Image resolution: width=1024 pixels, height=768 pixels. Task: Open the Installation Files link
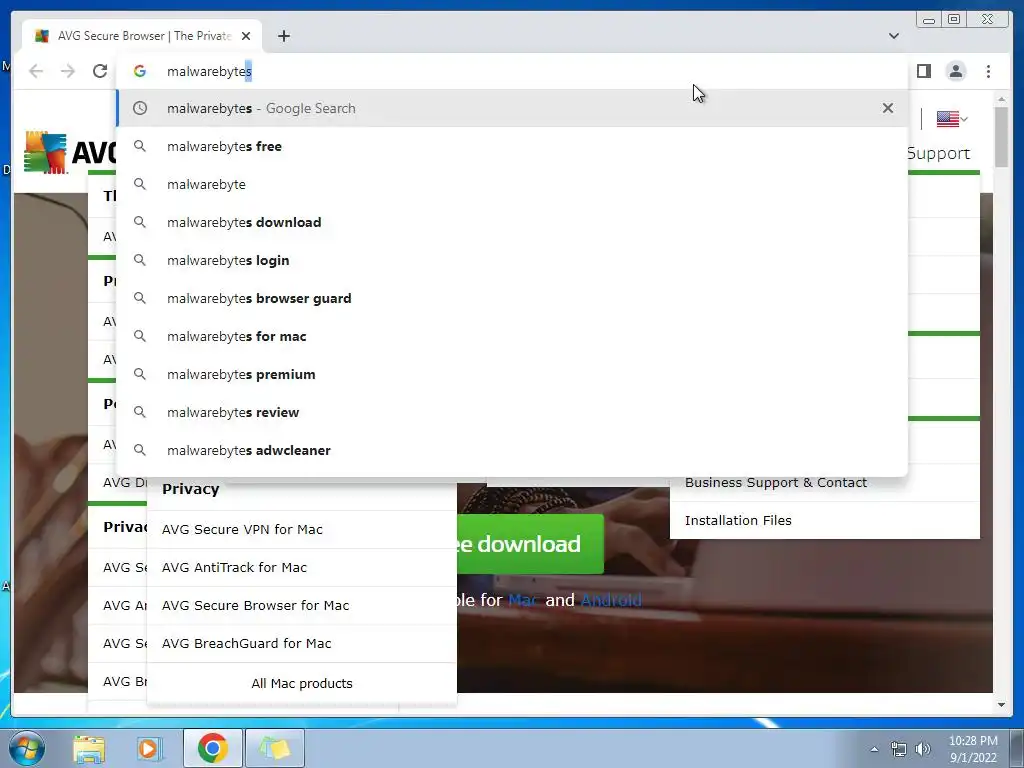(x=738, y=520)
